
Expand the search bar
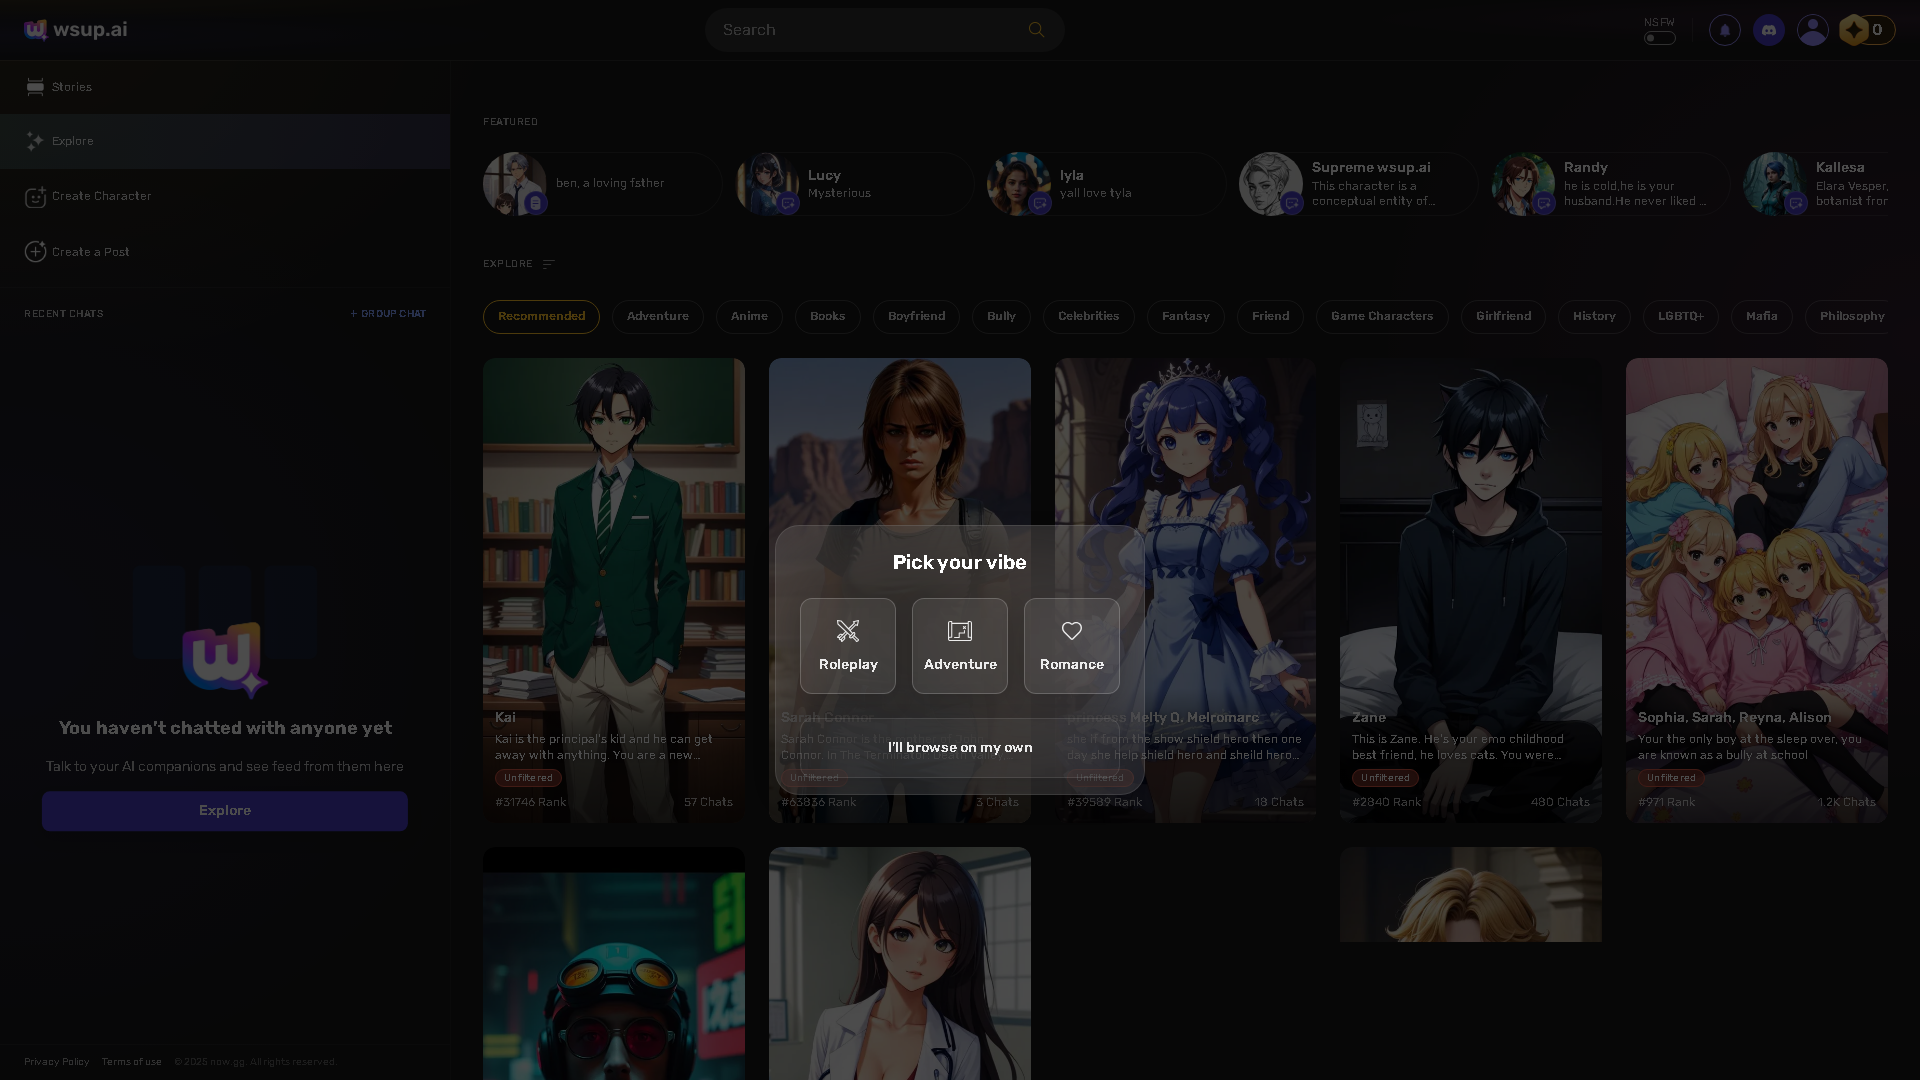click(885, 29)
